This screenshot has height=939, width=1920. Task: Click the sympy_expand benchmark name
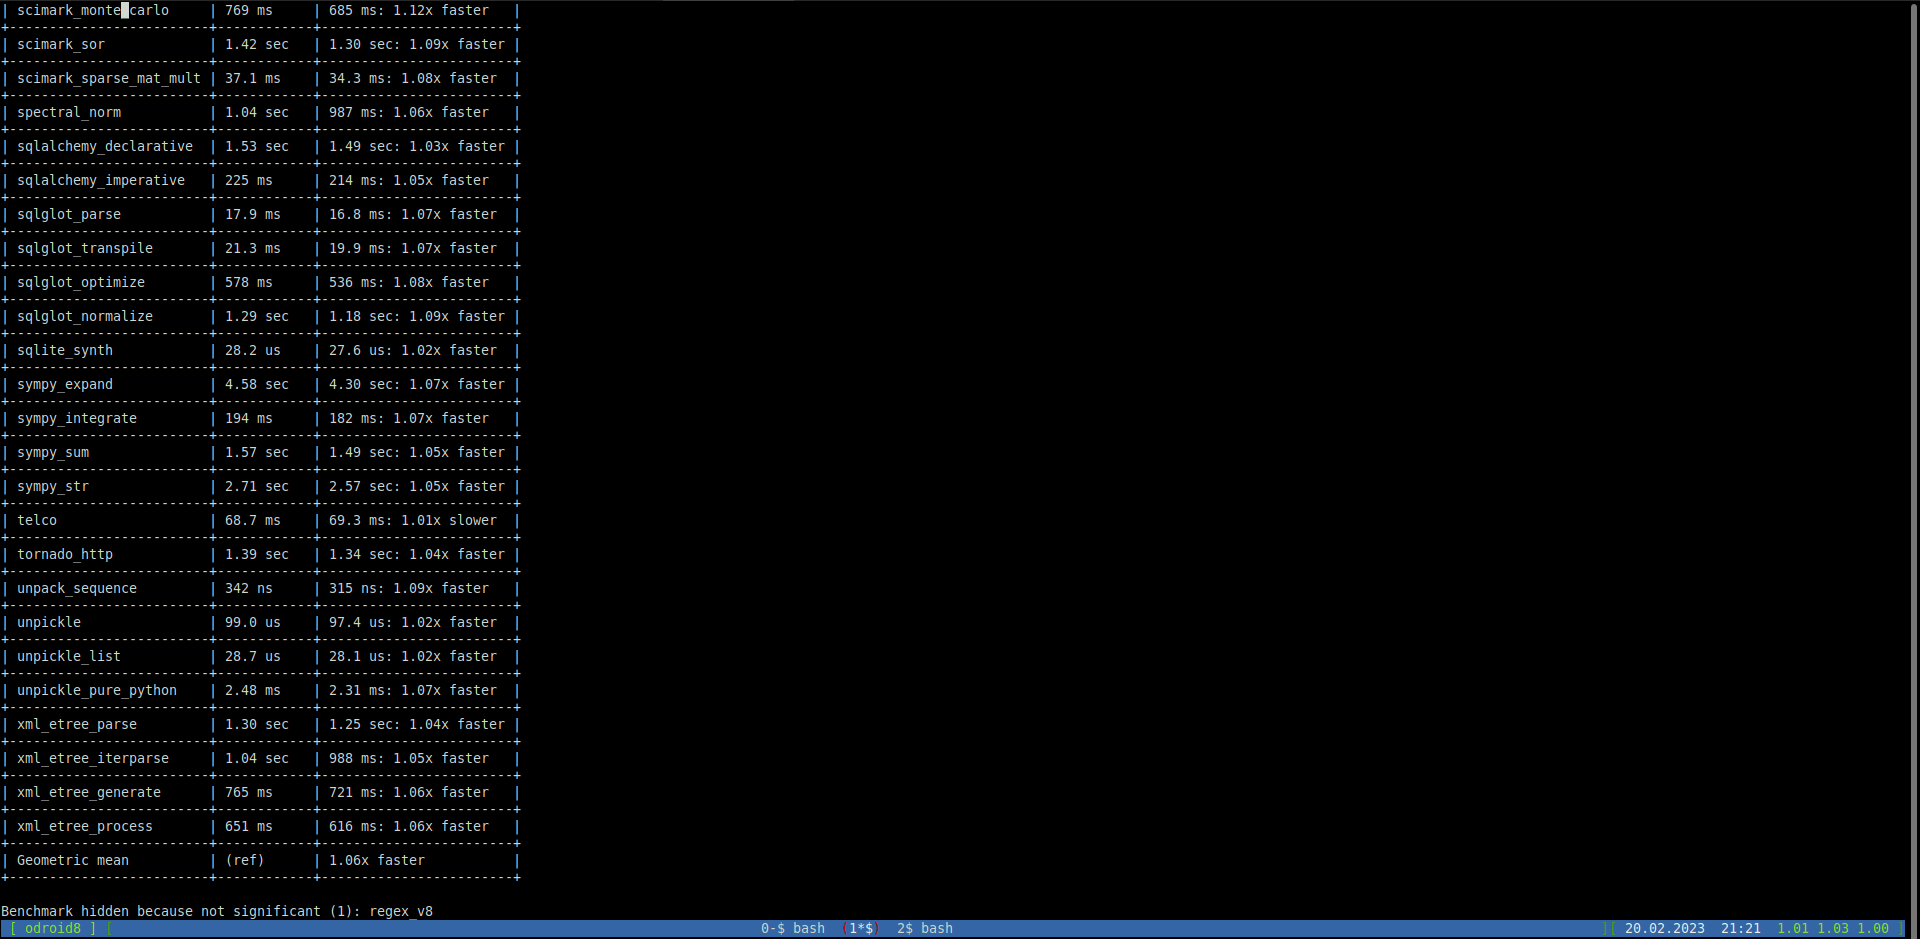coord(65,385)
